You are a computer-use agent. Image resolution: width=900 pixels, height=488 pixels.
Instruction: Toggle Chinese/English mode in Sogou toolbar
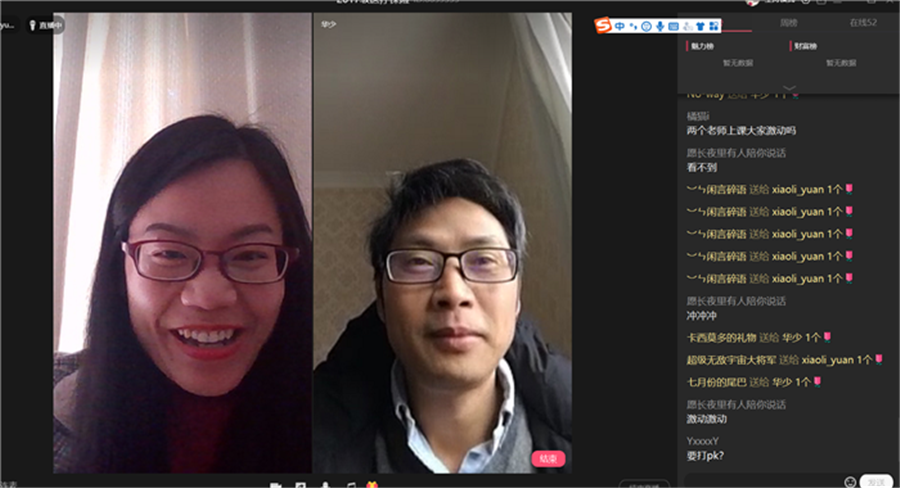pos(619,25)
